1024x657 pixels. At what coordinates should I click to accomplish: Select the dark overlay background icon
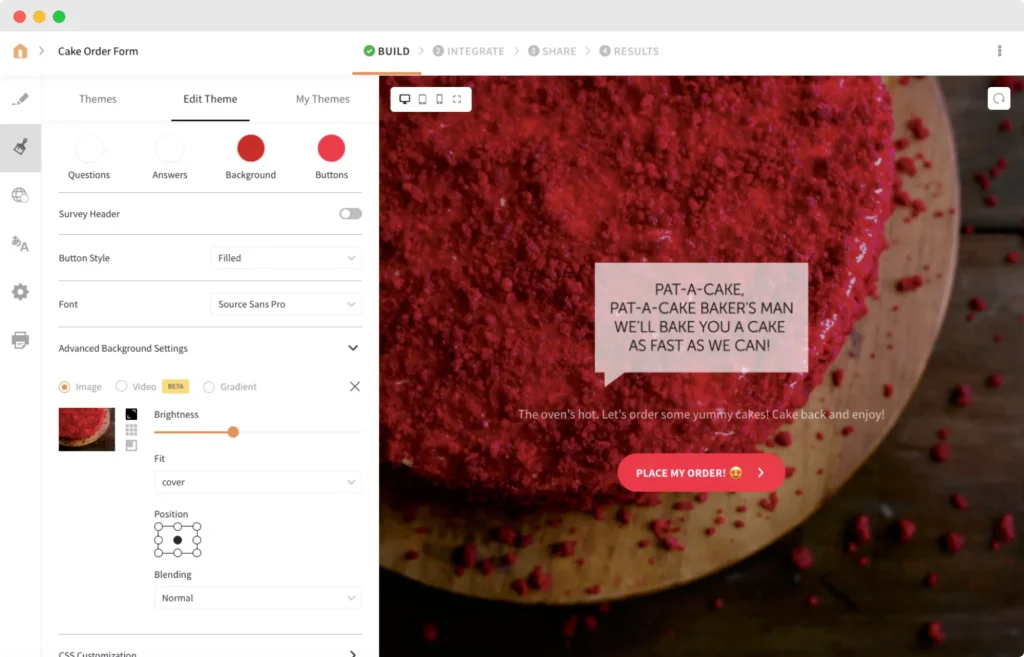(x=131, y=414)
